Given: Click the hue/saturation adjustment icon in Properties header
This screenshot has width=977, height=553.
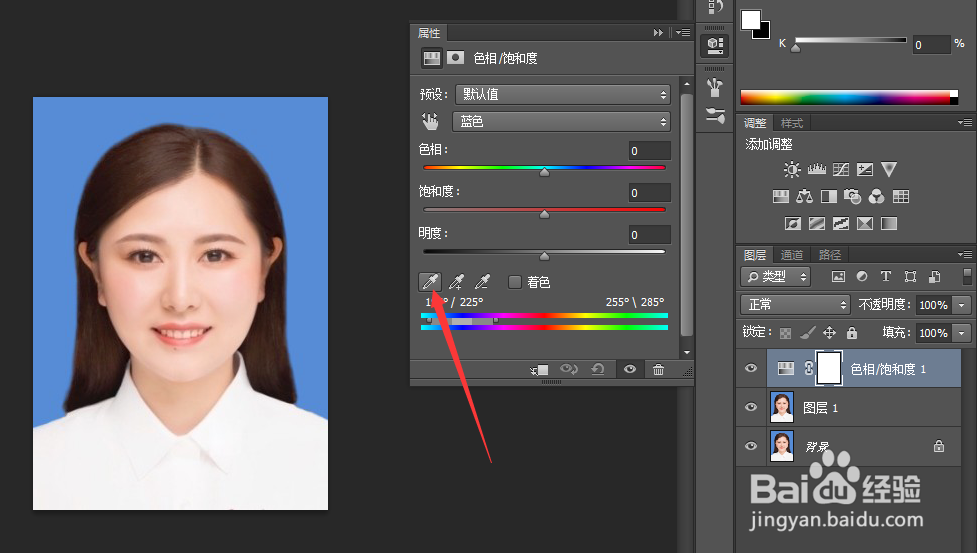Looking at the screenshot, I should pos(431,58).
